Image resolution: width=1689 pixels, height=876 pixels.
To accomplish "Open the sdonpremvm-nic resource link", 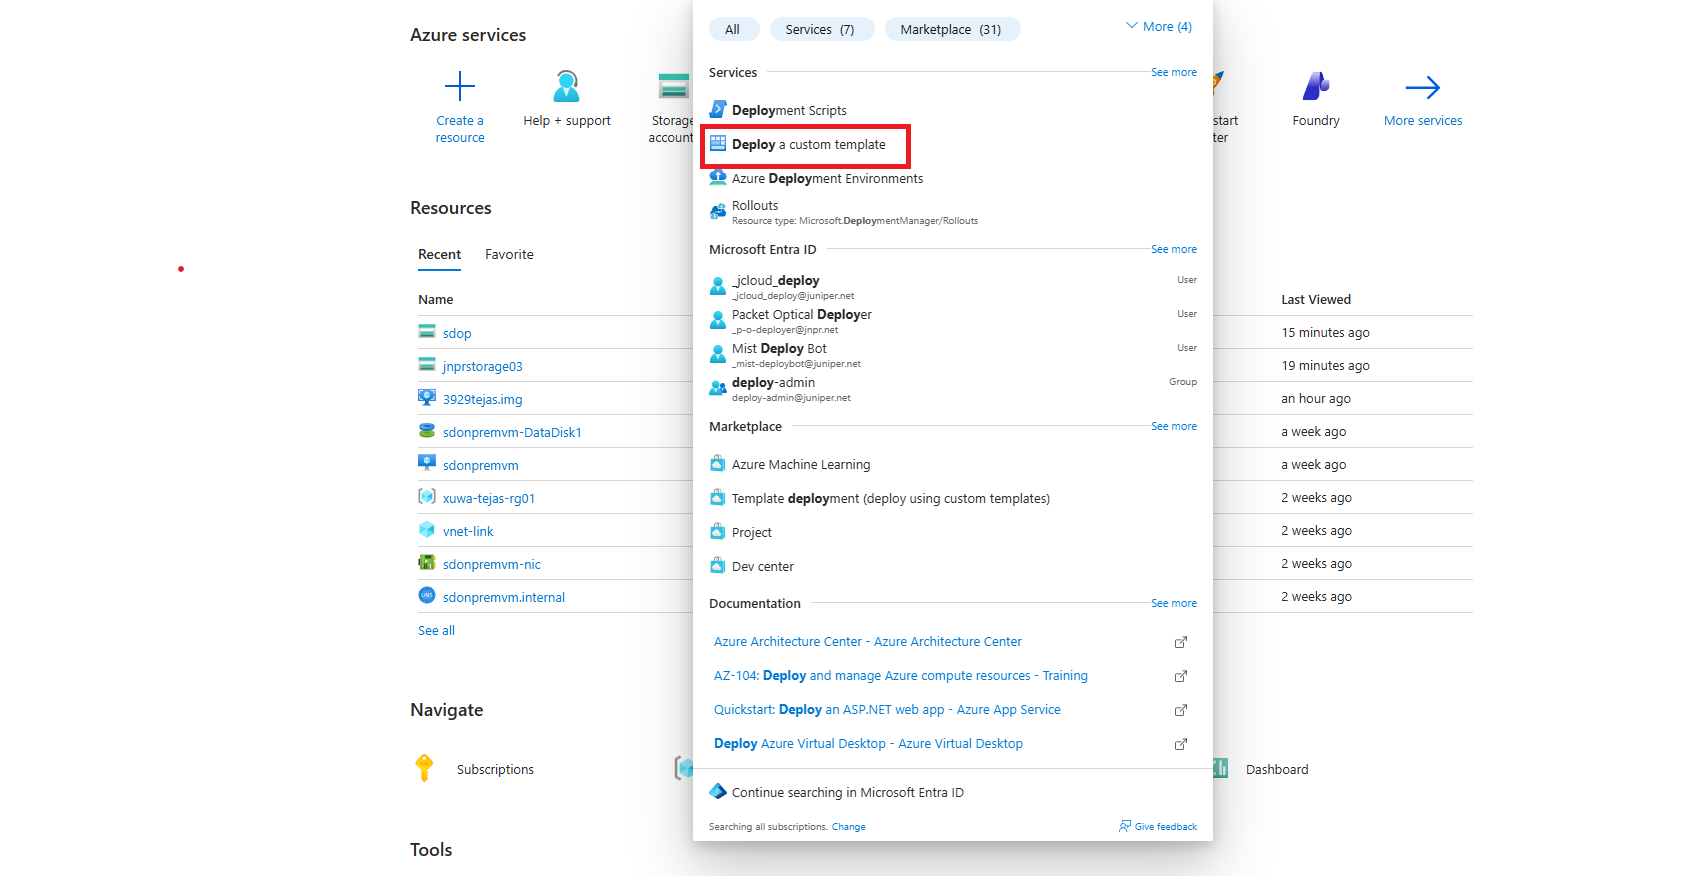I will click(492, 565).
